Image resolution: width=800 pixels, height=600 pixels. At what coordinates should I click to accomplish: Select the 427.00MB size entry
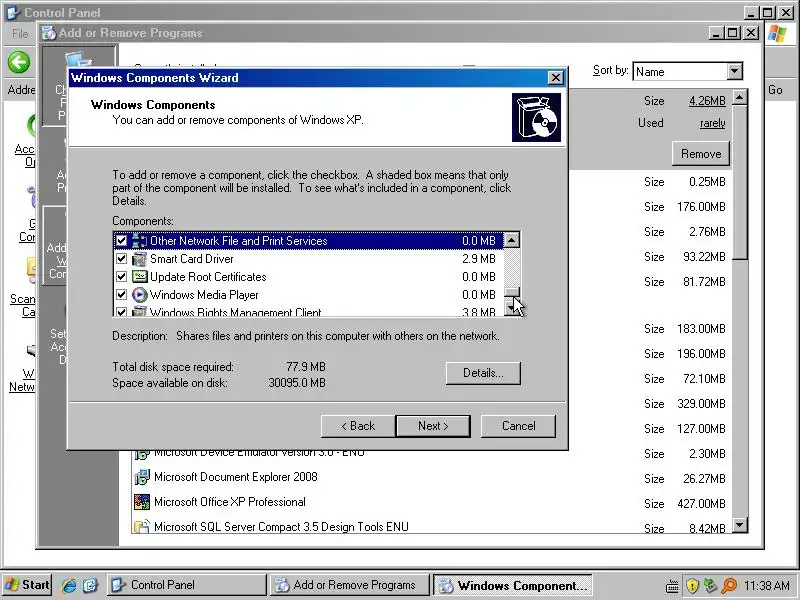click(702, 504)
